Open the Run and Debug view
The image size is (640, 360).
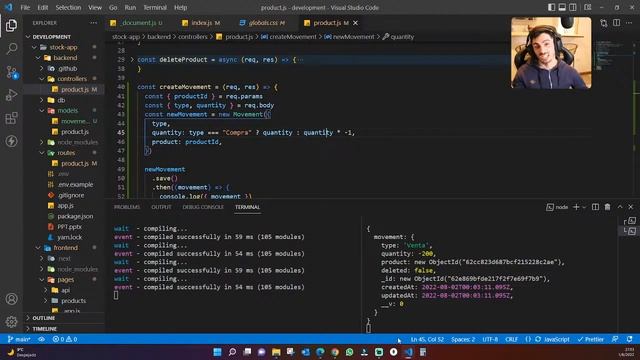[11, 95]
